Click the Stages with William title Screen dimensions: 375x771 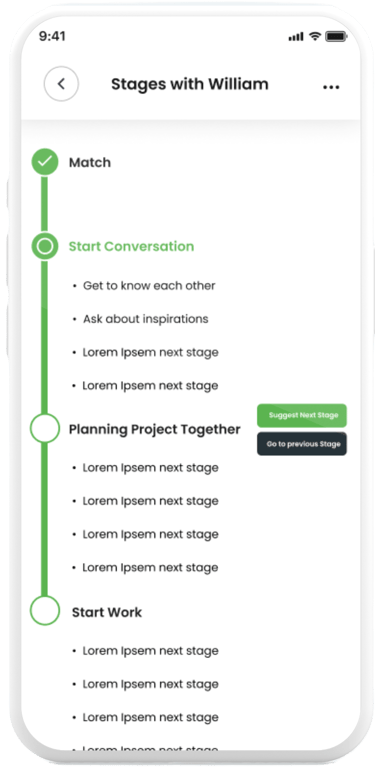[x=190, y=84]
